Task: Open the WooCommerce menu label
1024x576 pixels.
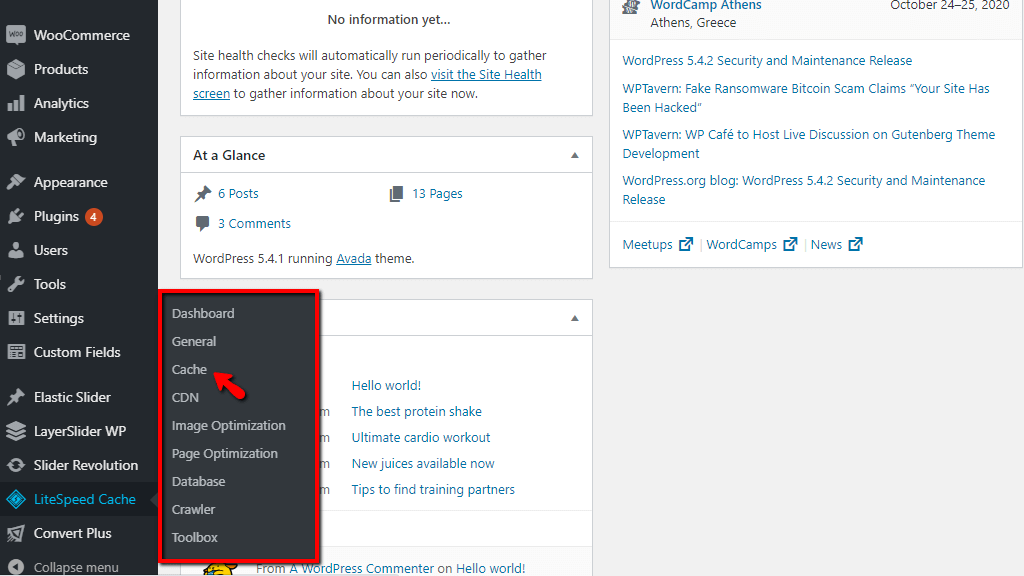Action: pos(82,35)
